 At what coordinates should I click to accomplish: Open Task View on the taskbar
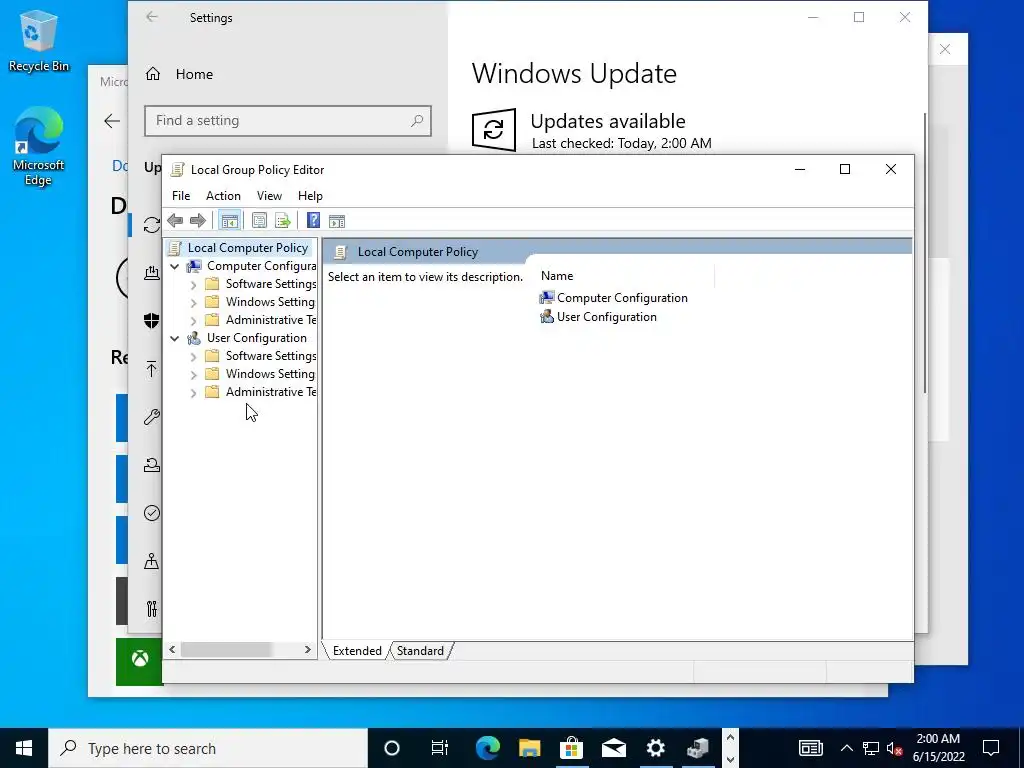tap(440, 748)
